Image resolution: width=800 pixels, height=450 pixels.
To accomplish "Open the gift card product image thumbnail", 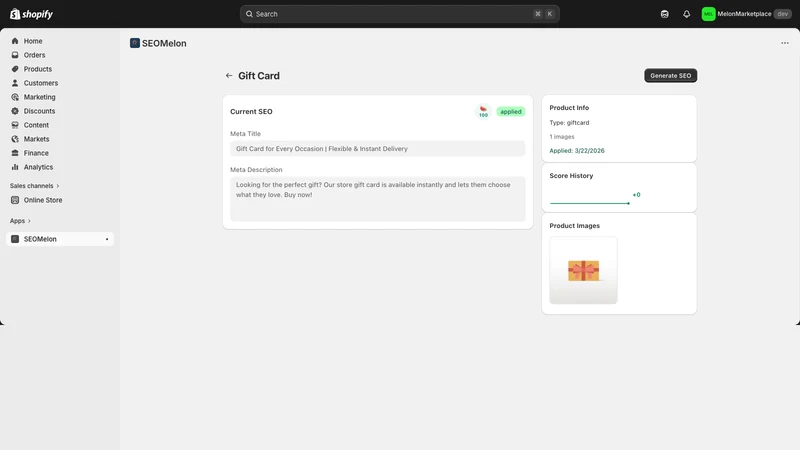I will [x=583, y=270].
